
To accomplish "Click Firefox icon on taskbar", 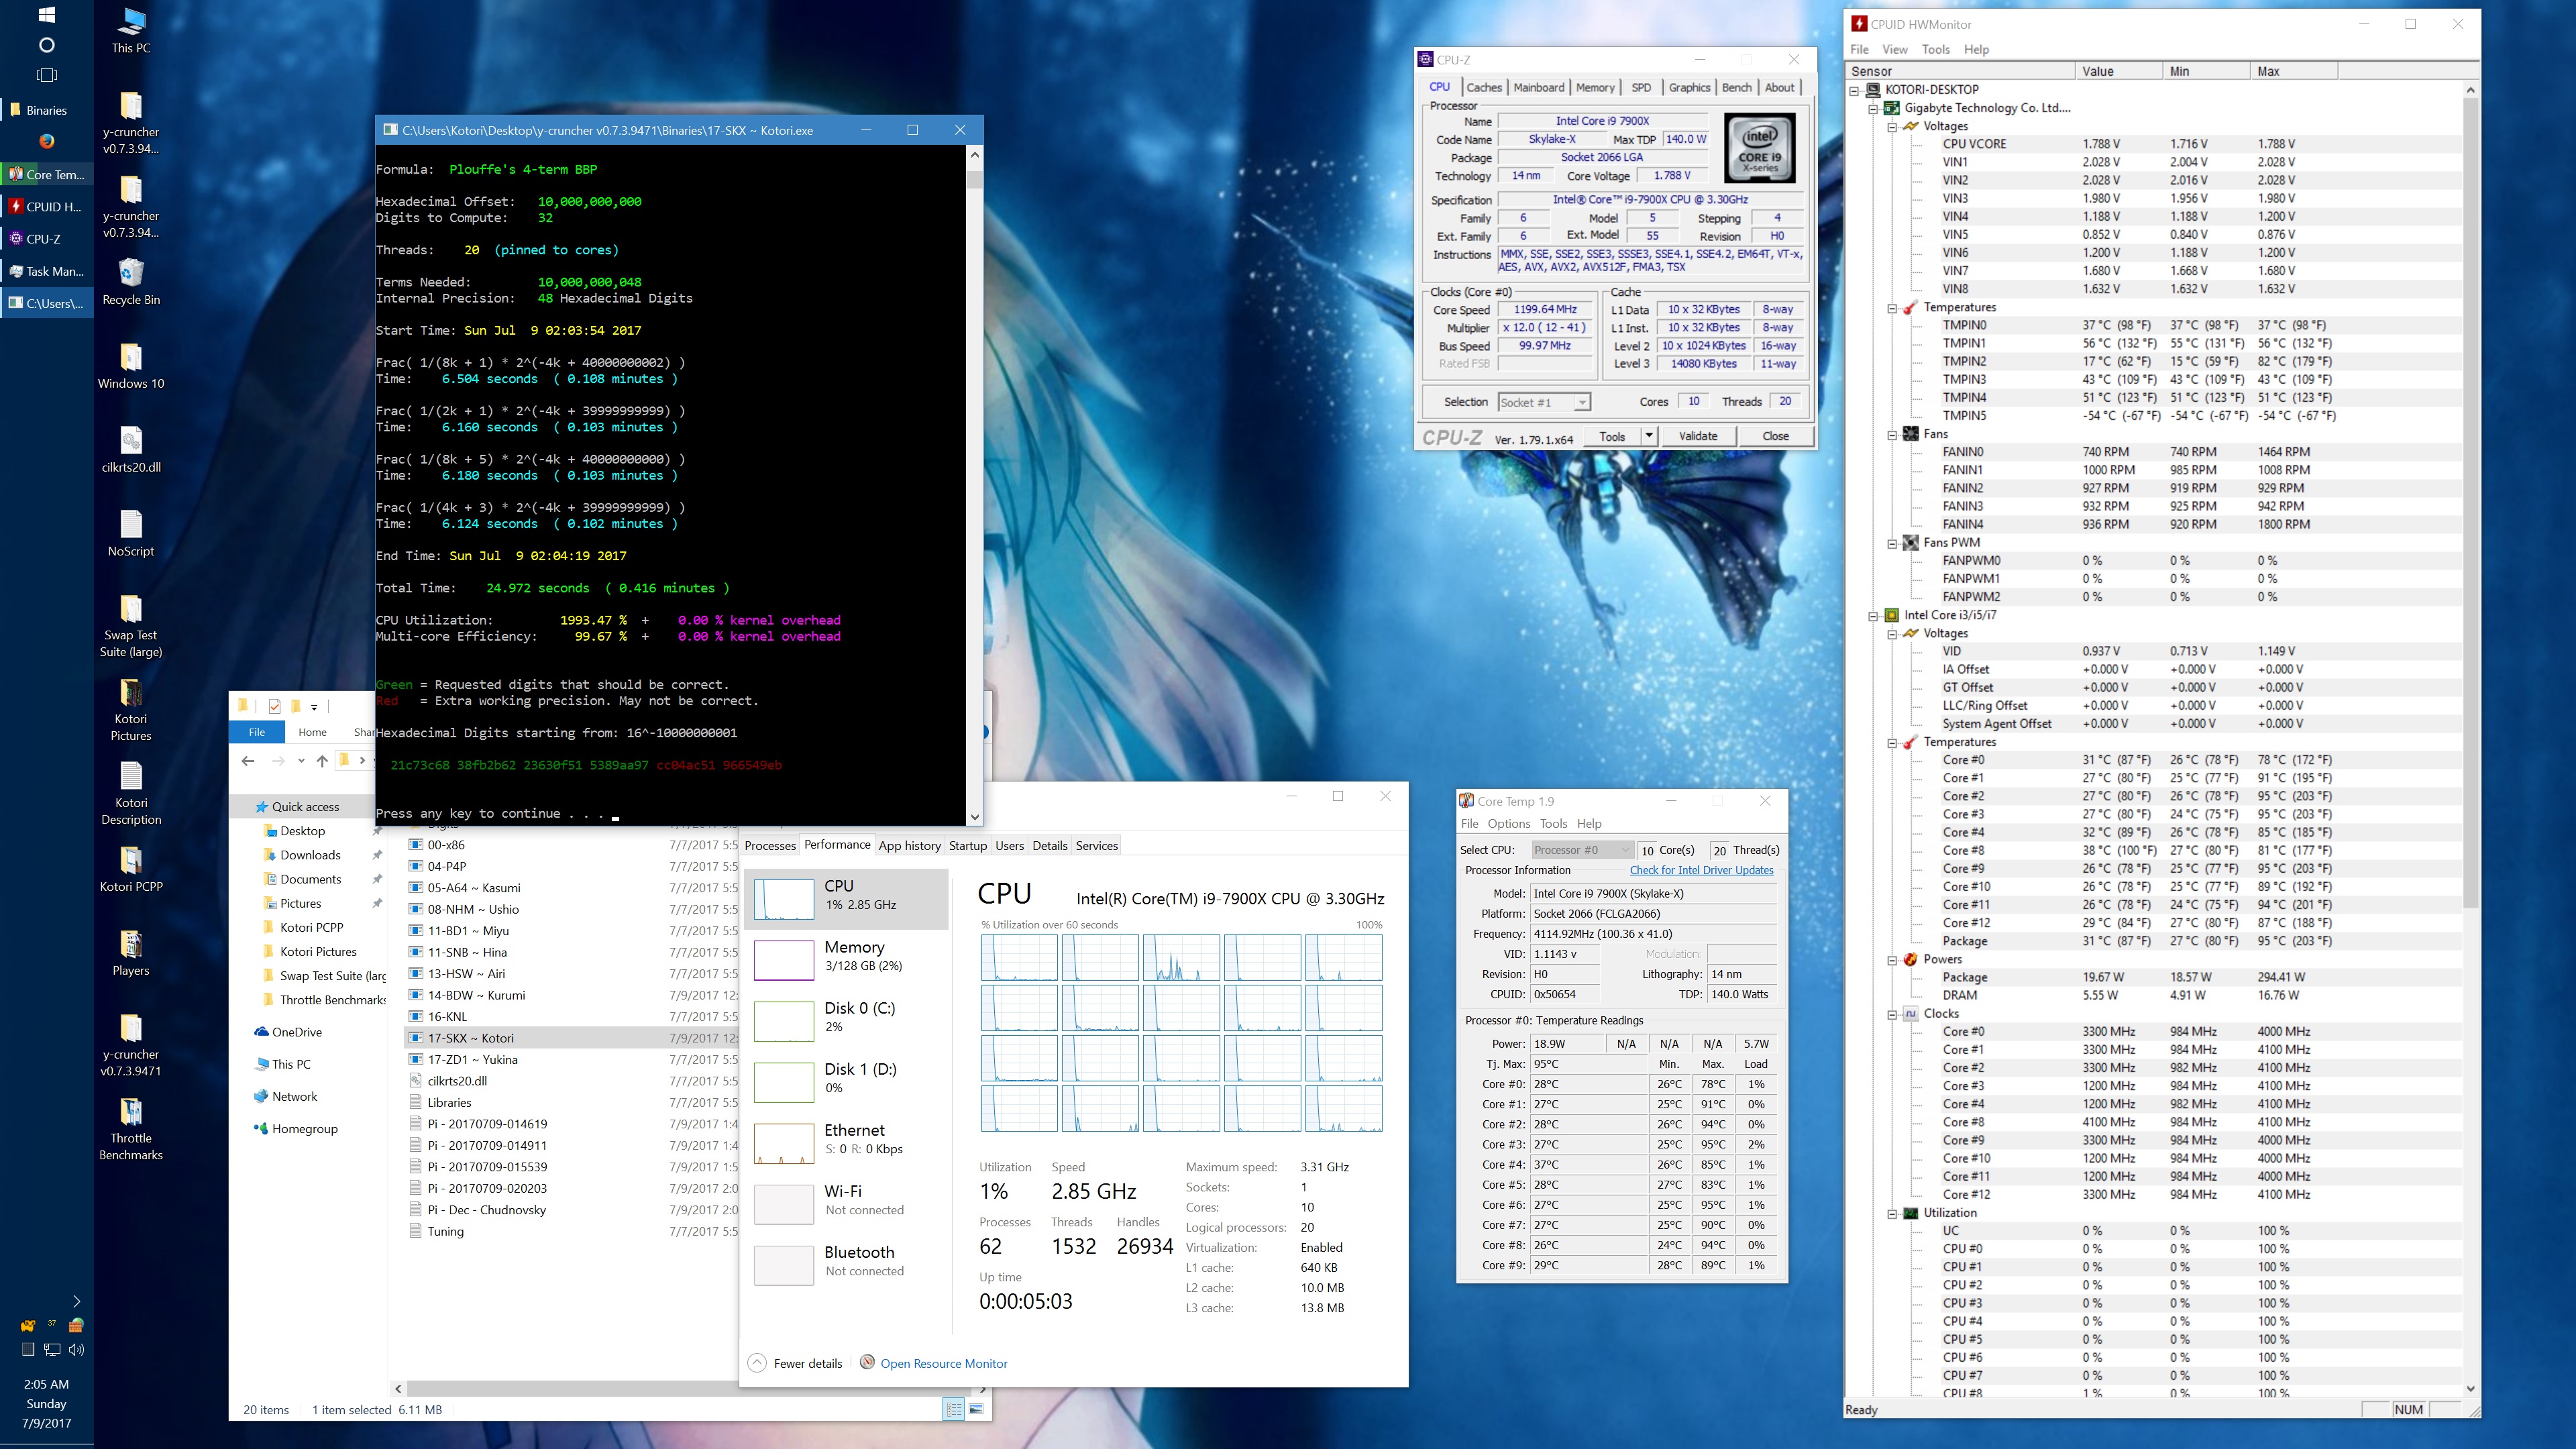I will pyautogui.click(x=46, y=141).
